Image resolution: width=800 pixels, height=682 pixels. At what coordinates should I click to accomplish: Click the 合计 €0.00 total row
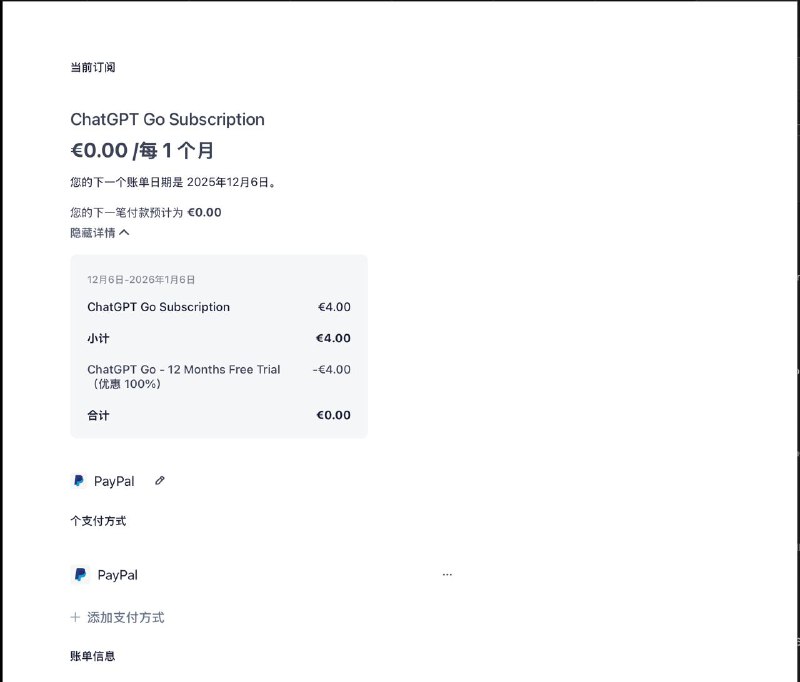tap(218, 415)
